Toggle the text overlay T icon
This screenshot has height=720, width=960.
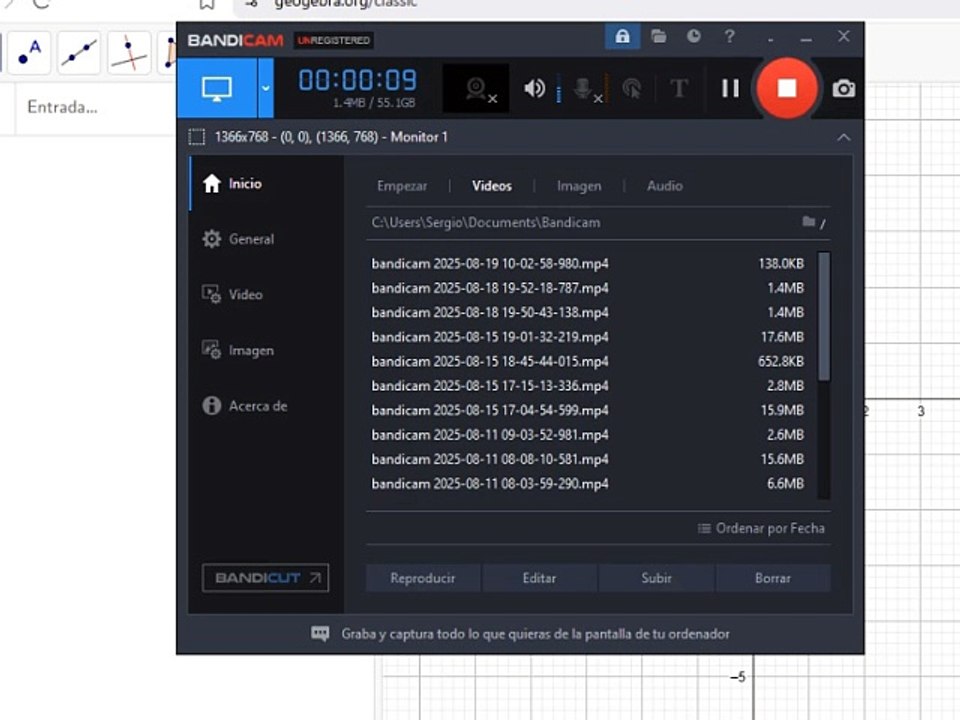pos(678,89)
